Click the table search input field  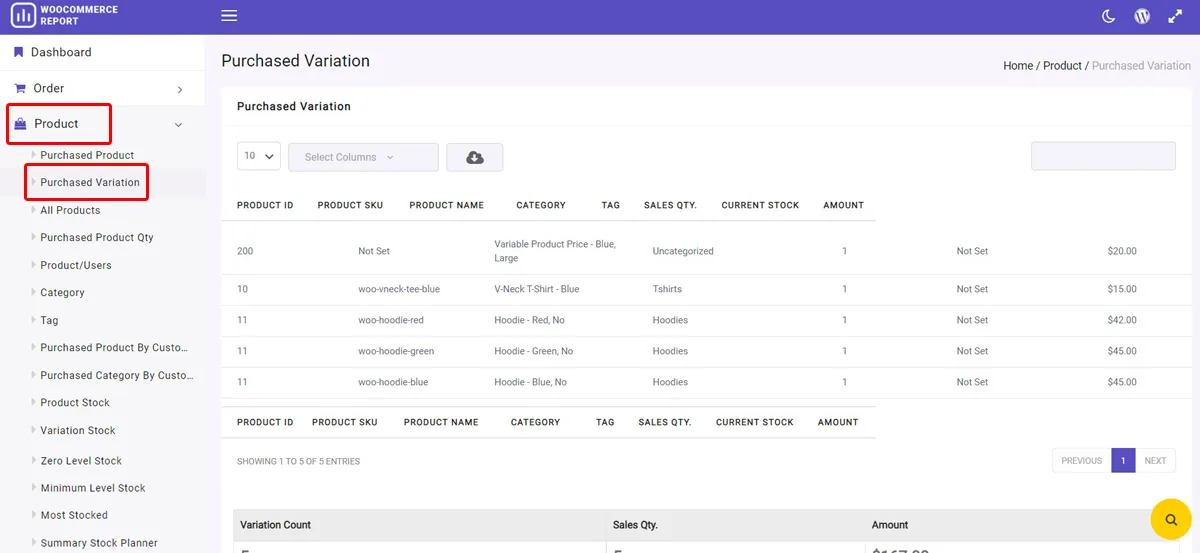click(x=1103, y=156)
